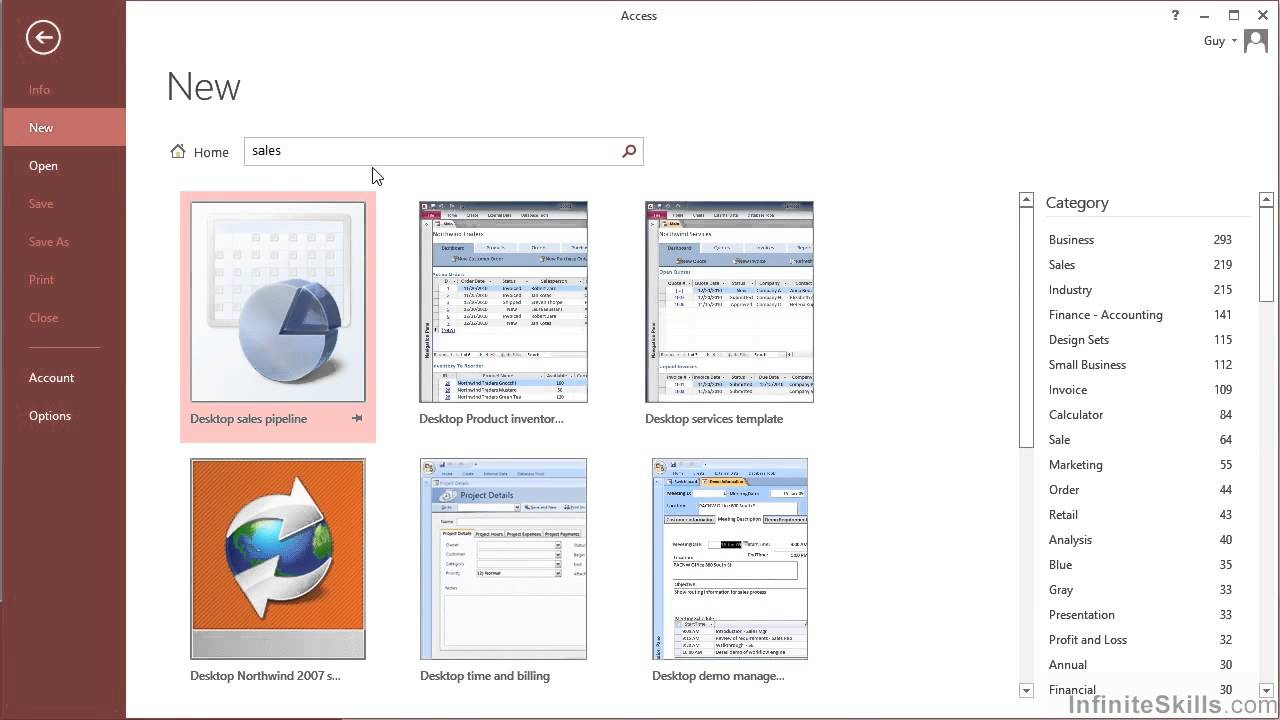
Task: Click the Home link beside search
Action: [211, 152]
